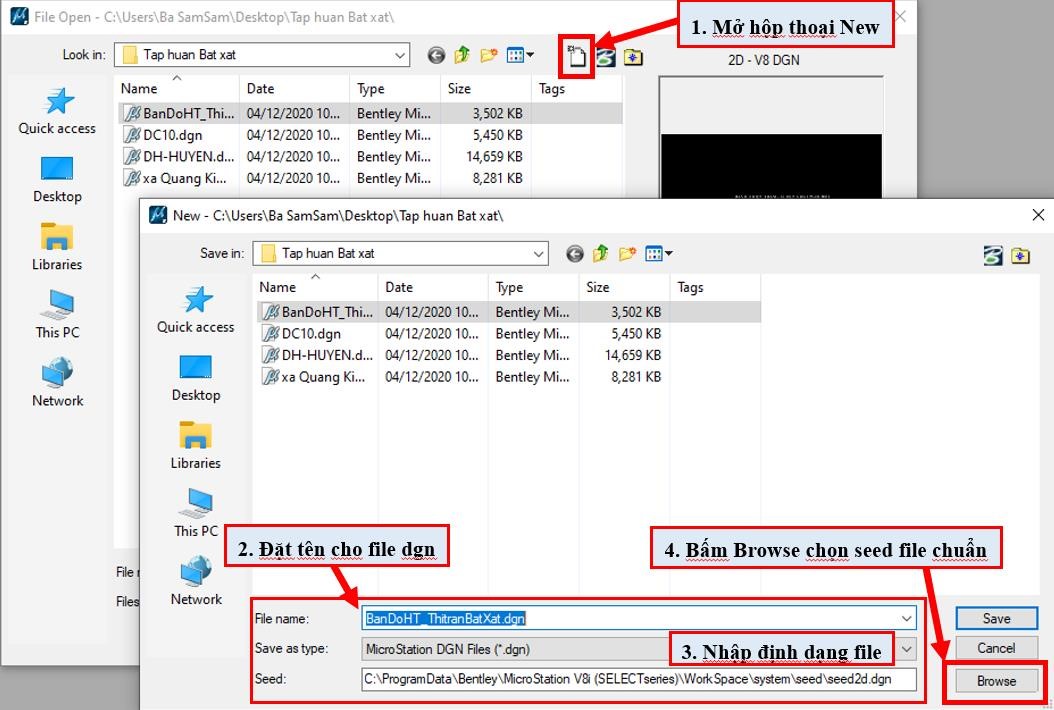The width and height of the screenshot is (1054, 710).
Task: Click the Browse button for seed file
Action: (996, 681)
